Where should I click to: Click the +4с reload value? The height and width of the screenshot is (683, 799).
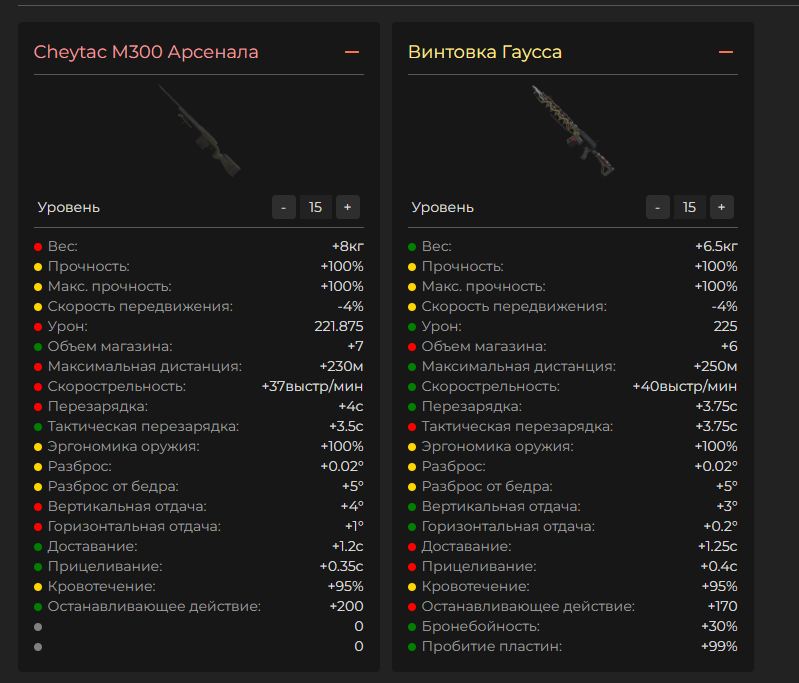[x=351, y=407]
